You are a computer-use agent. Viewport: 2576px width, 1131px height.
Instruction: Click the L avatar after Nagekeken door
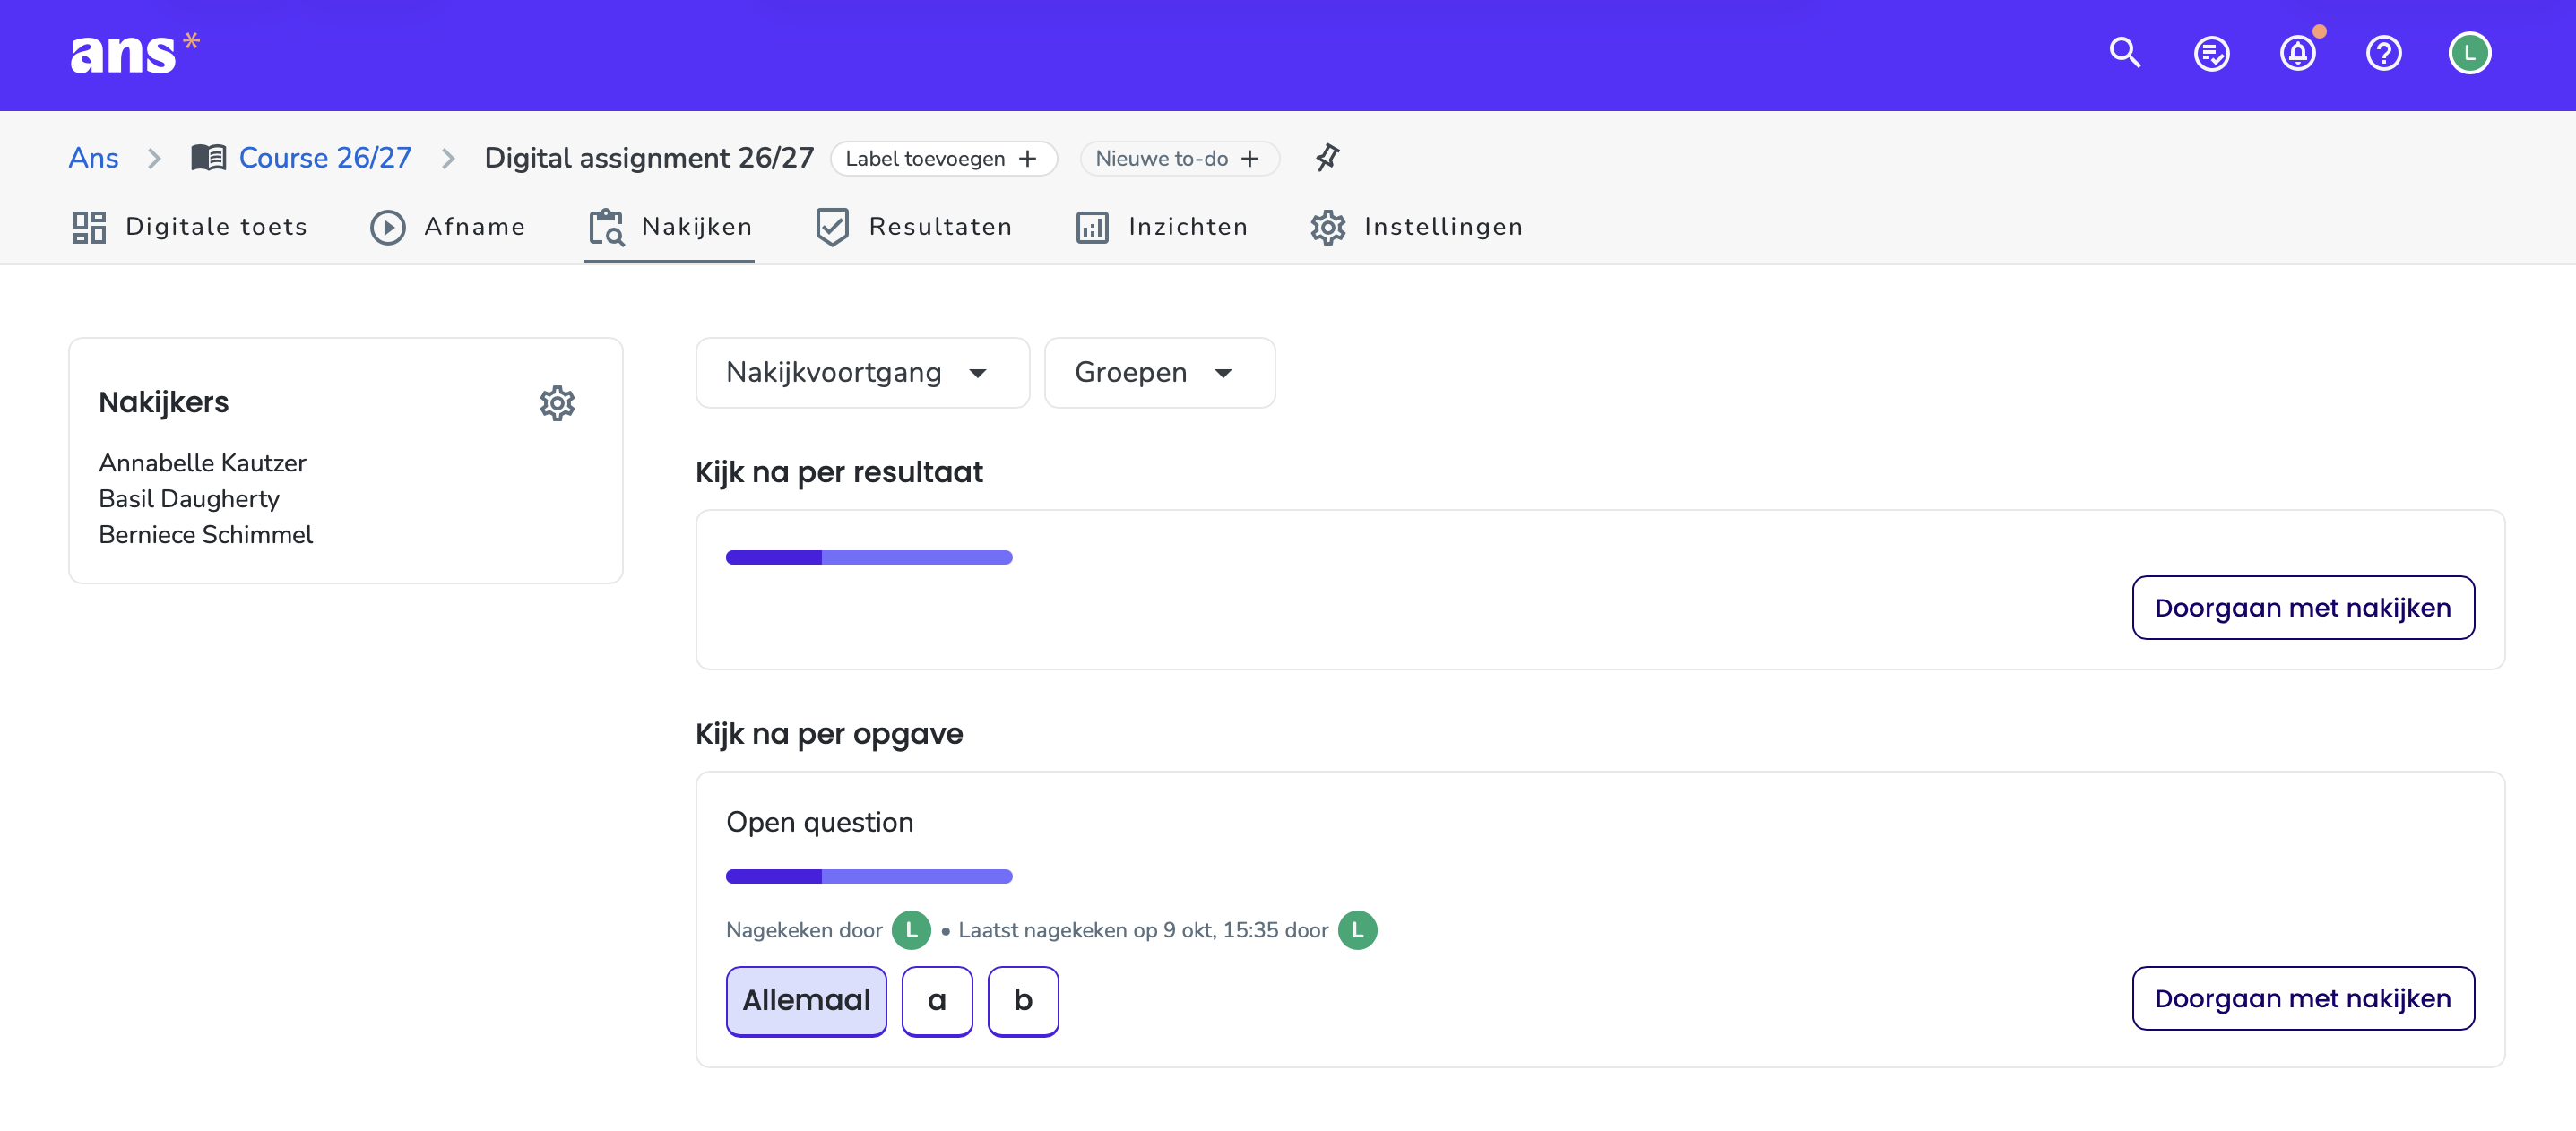coord(911,930)
